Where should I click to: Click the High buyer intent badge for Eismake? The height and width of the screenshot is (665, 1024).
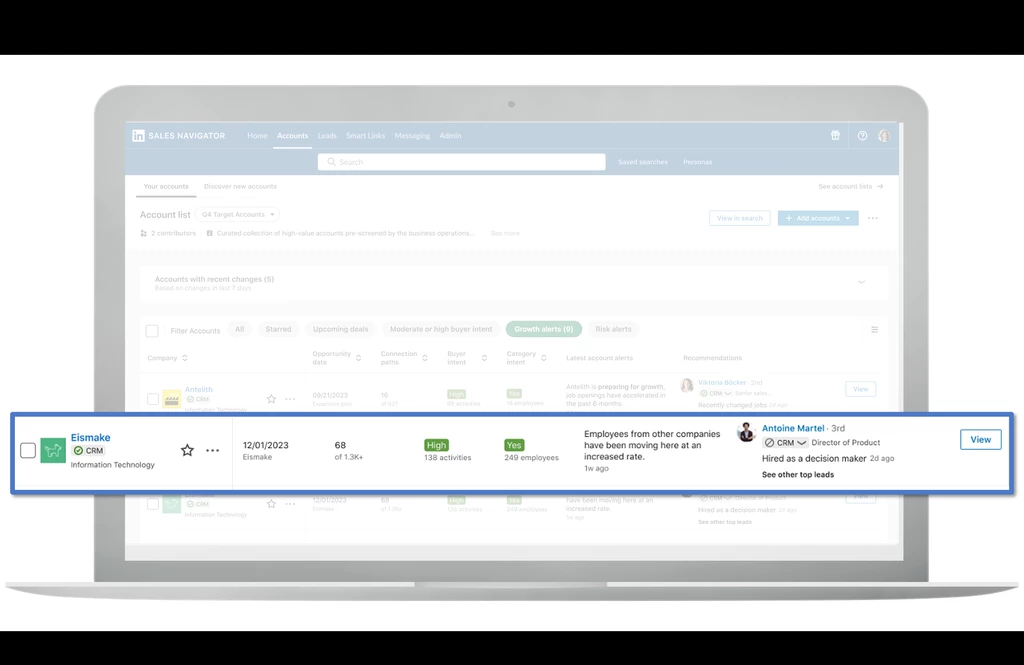(436, 446)
